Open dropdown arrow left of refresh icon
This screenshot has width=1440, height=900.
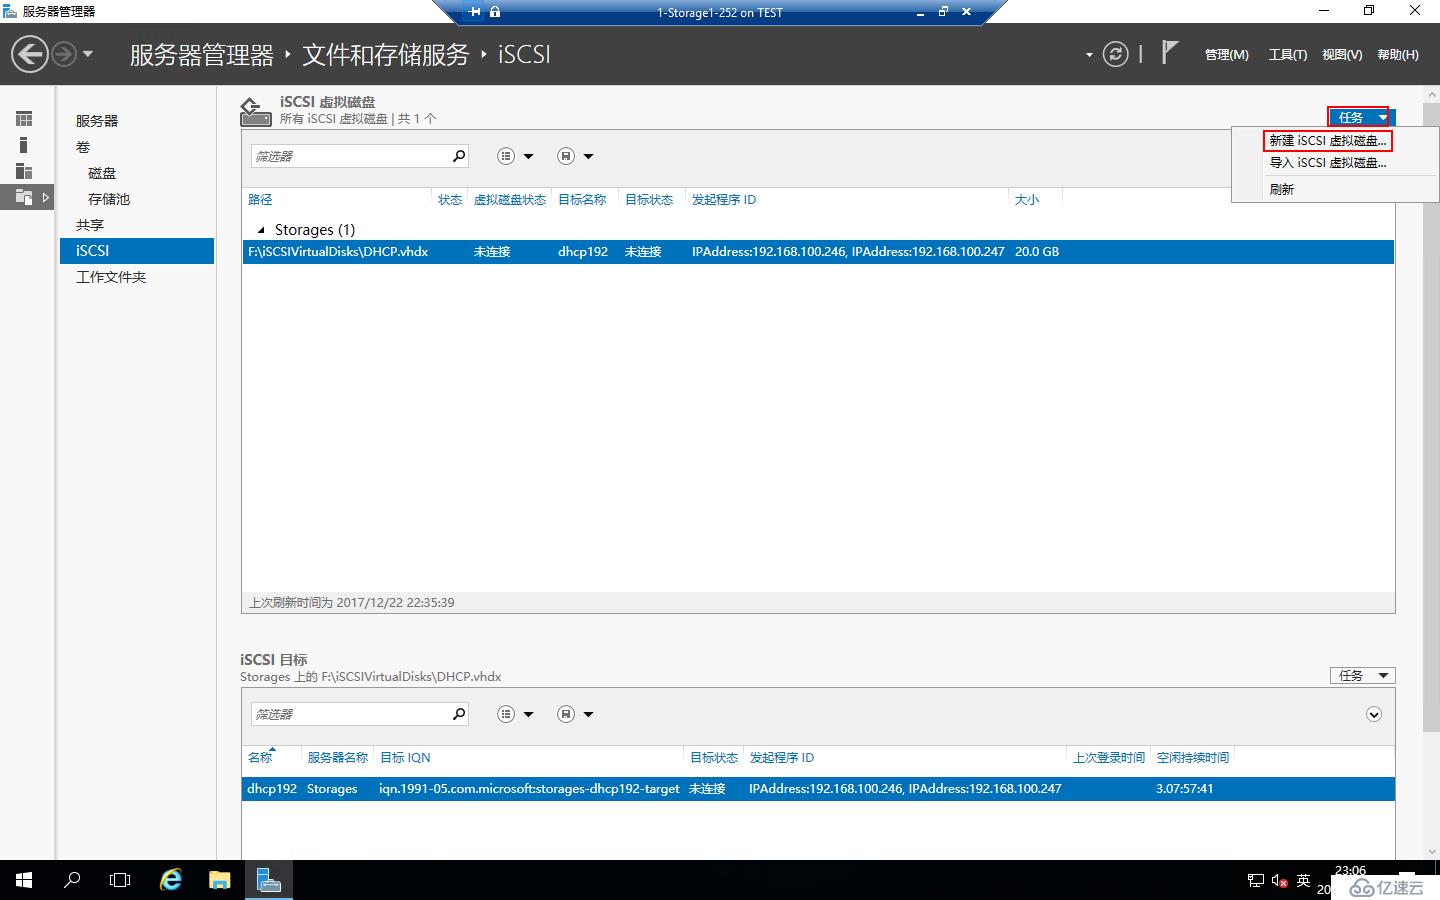pyautogui.click(x=1089, y=55)
